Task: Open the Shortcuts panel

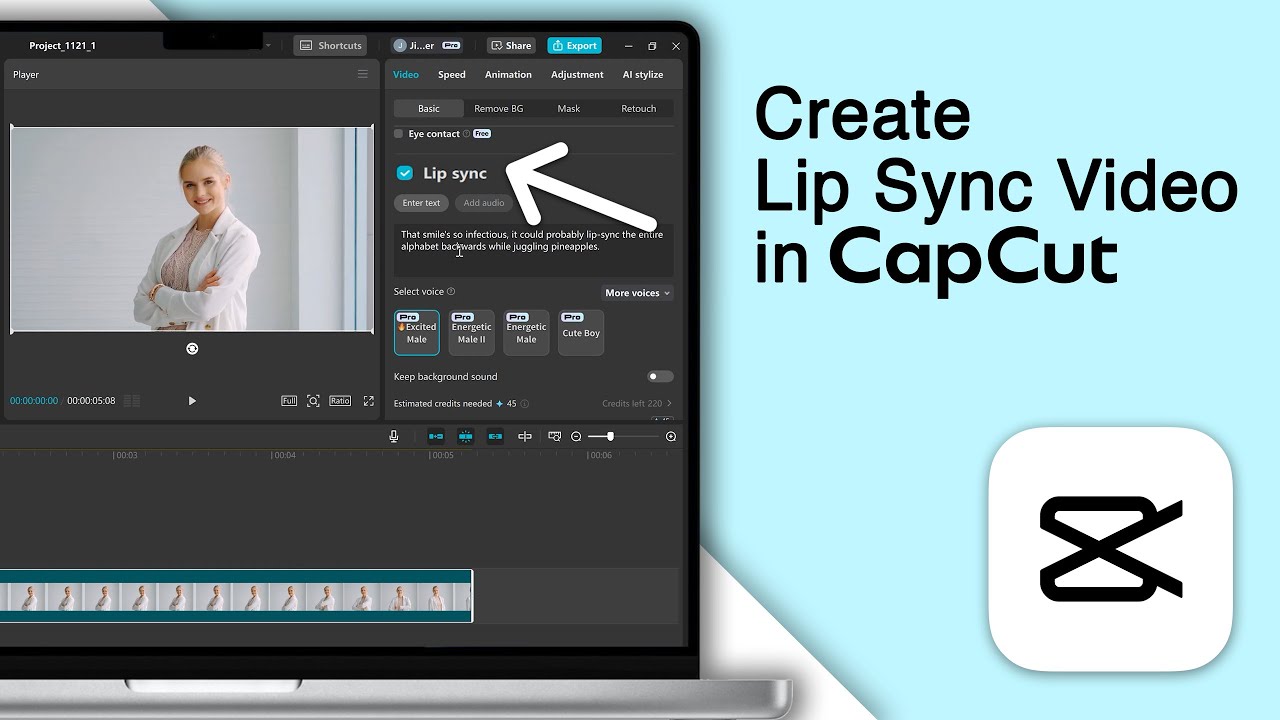Action: pos(330,45)
